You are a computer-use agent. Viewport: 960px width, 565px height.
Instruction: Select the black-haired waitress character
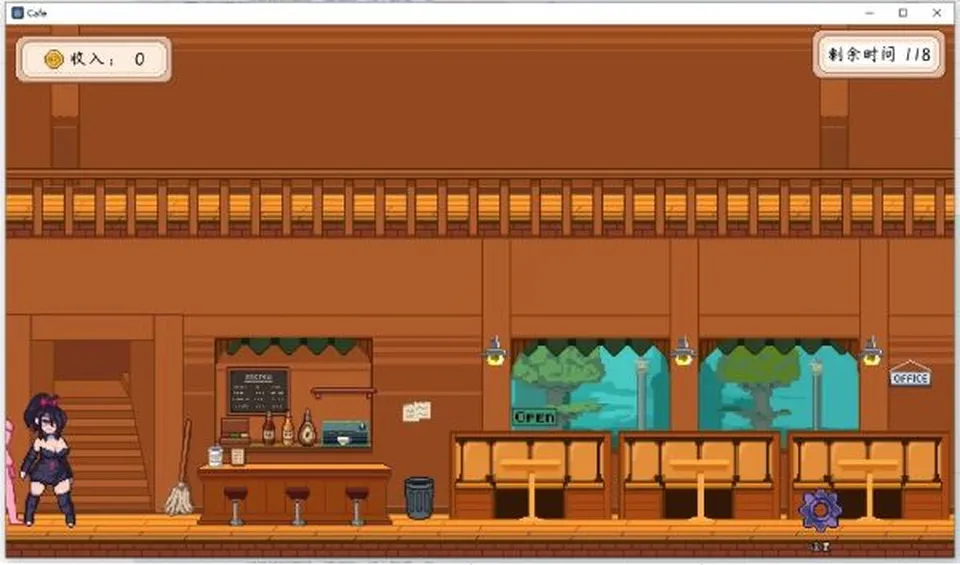pyautogui.click(x=48, y=460)
